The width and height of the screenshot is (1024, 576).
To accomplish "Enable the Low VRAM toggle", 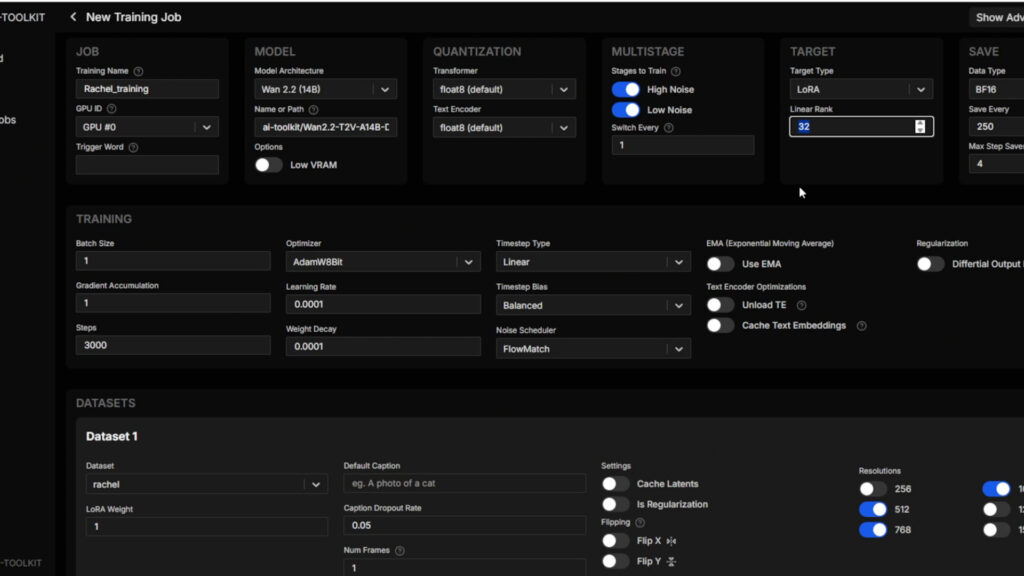I will coord(268,165).
